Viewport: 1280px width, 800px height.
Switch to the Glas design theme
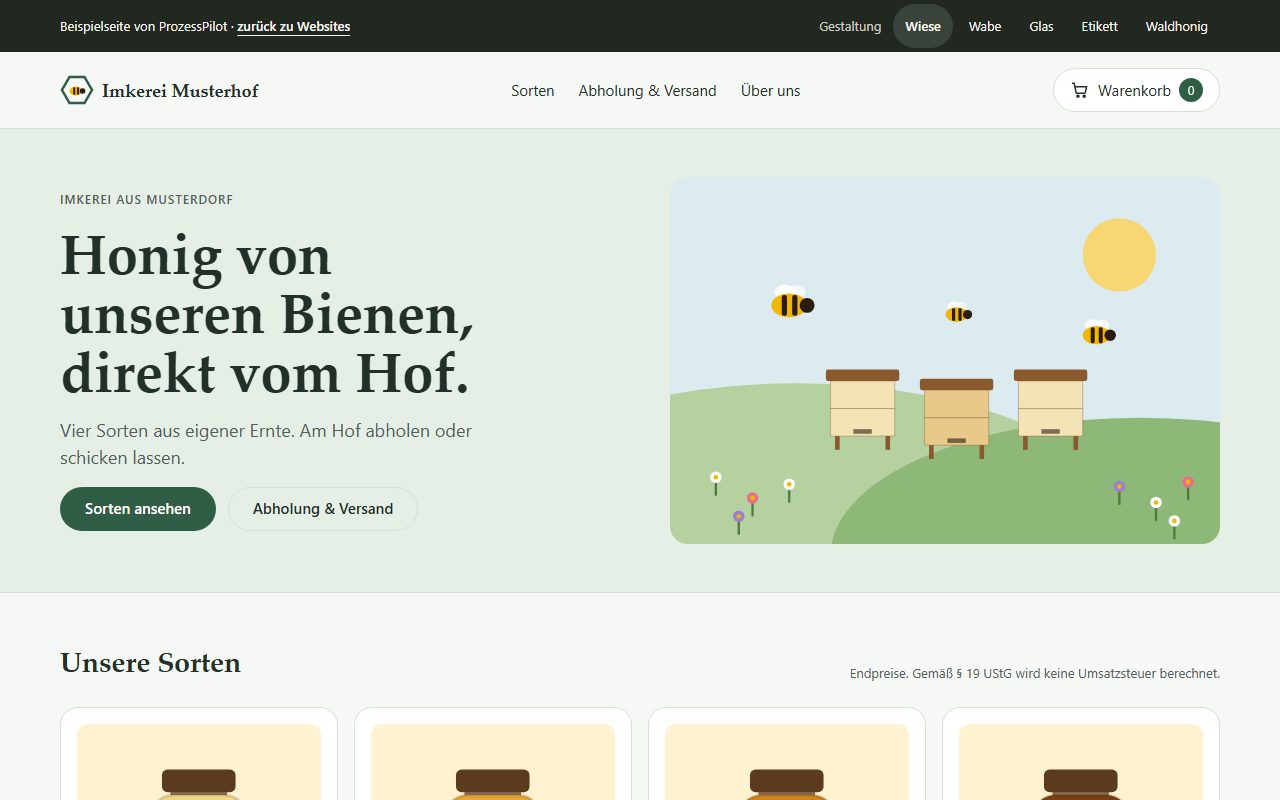[1041, 26]
